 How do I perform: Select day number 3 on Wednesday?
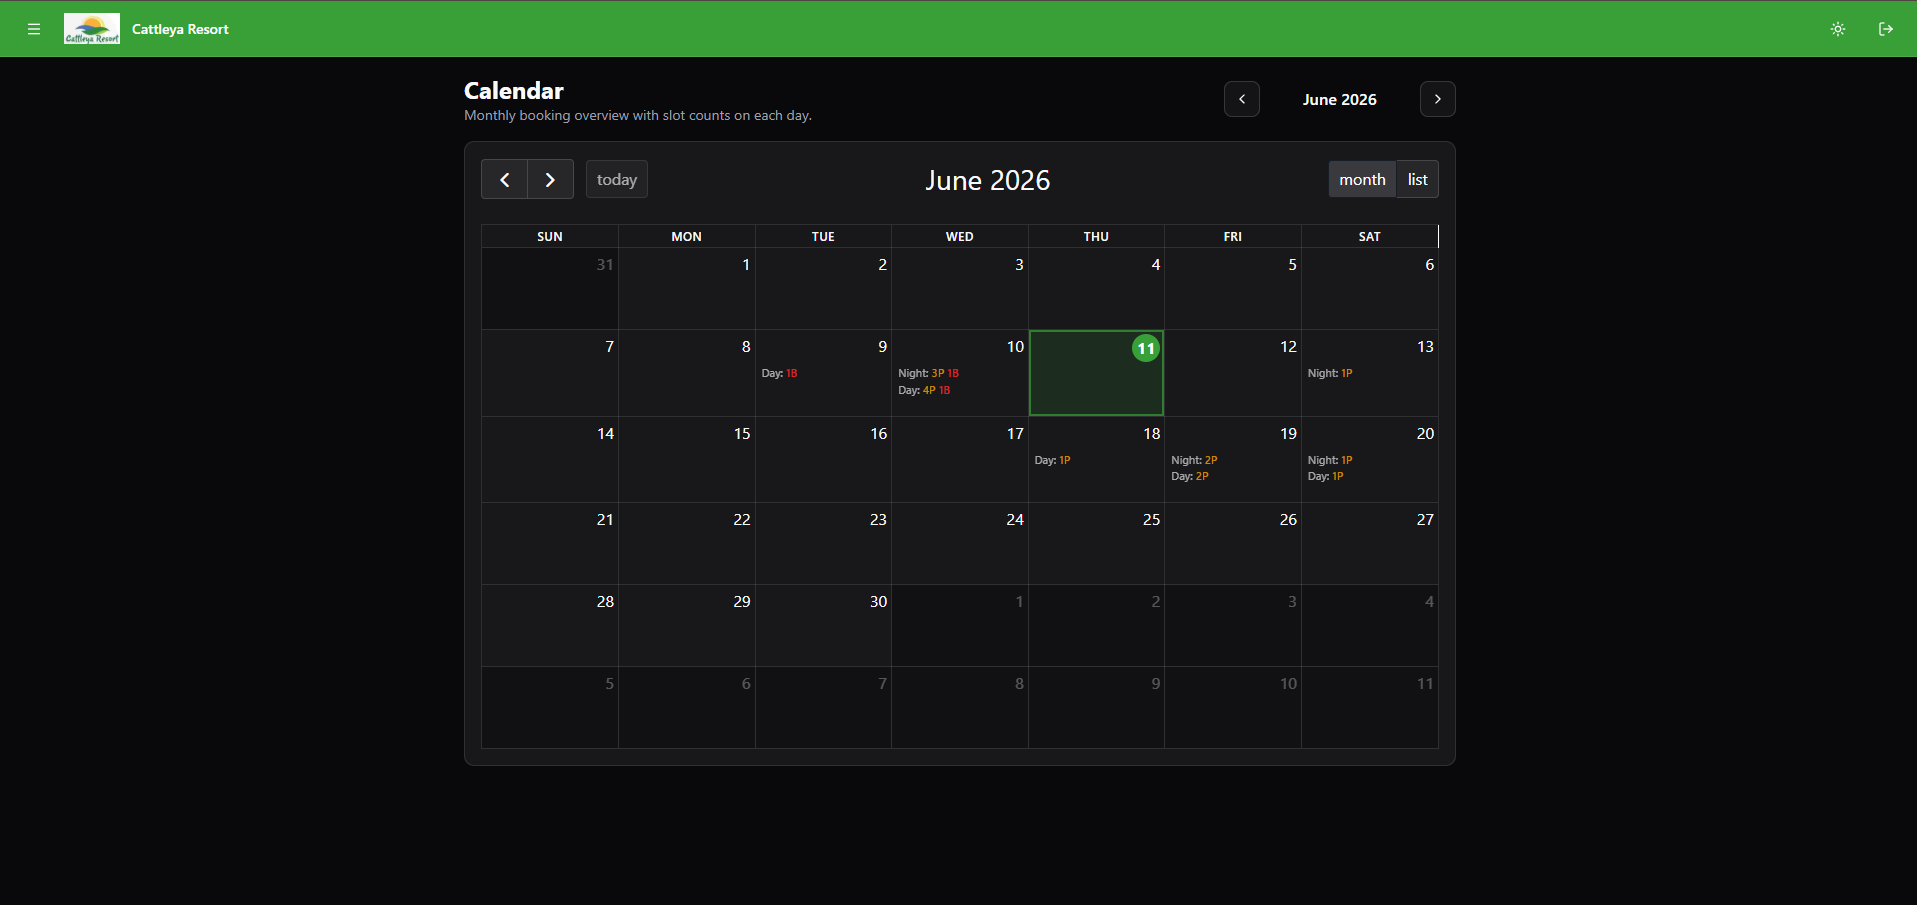1019,264
